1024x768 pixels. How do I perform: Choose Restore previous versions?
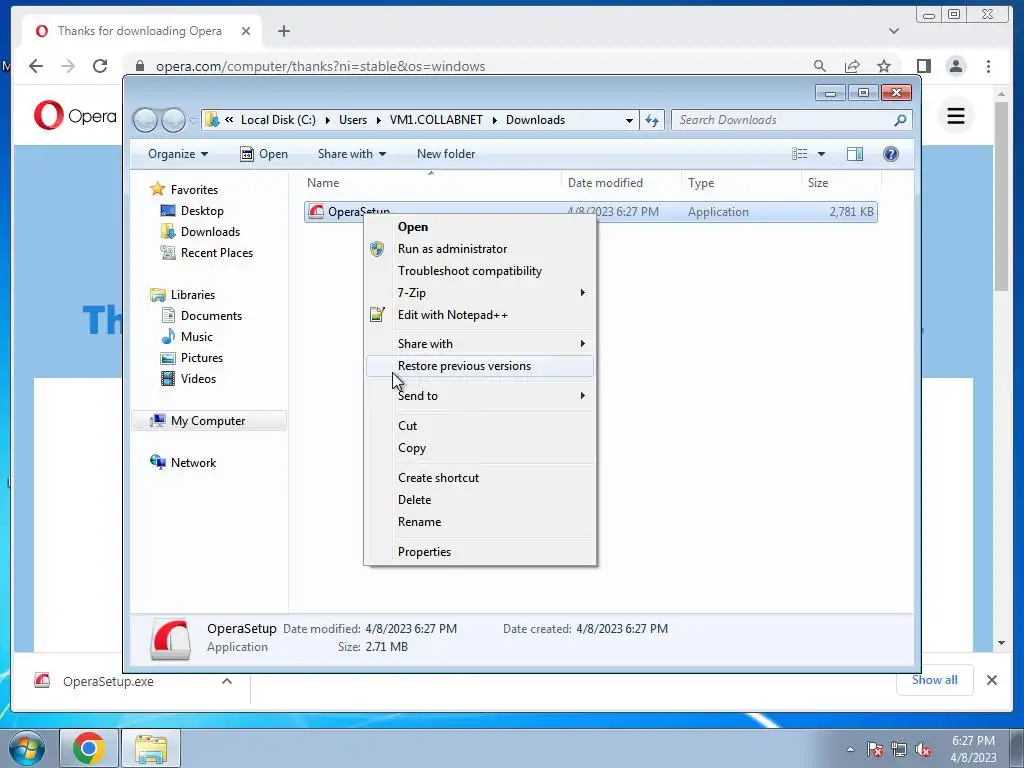click(x=480, y=366)
